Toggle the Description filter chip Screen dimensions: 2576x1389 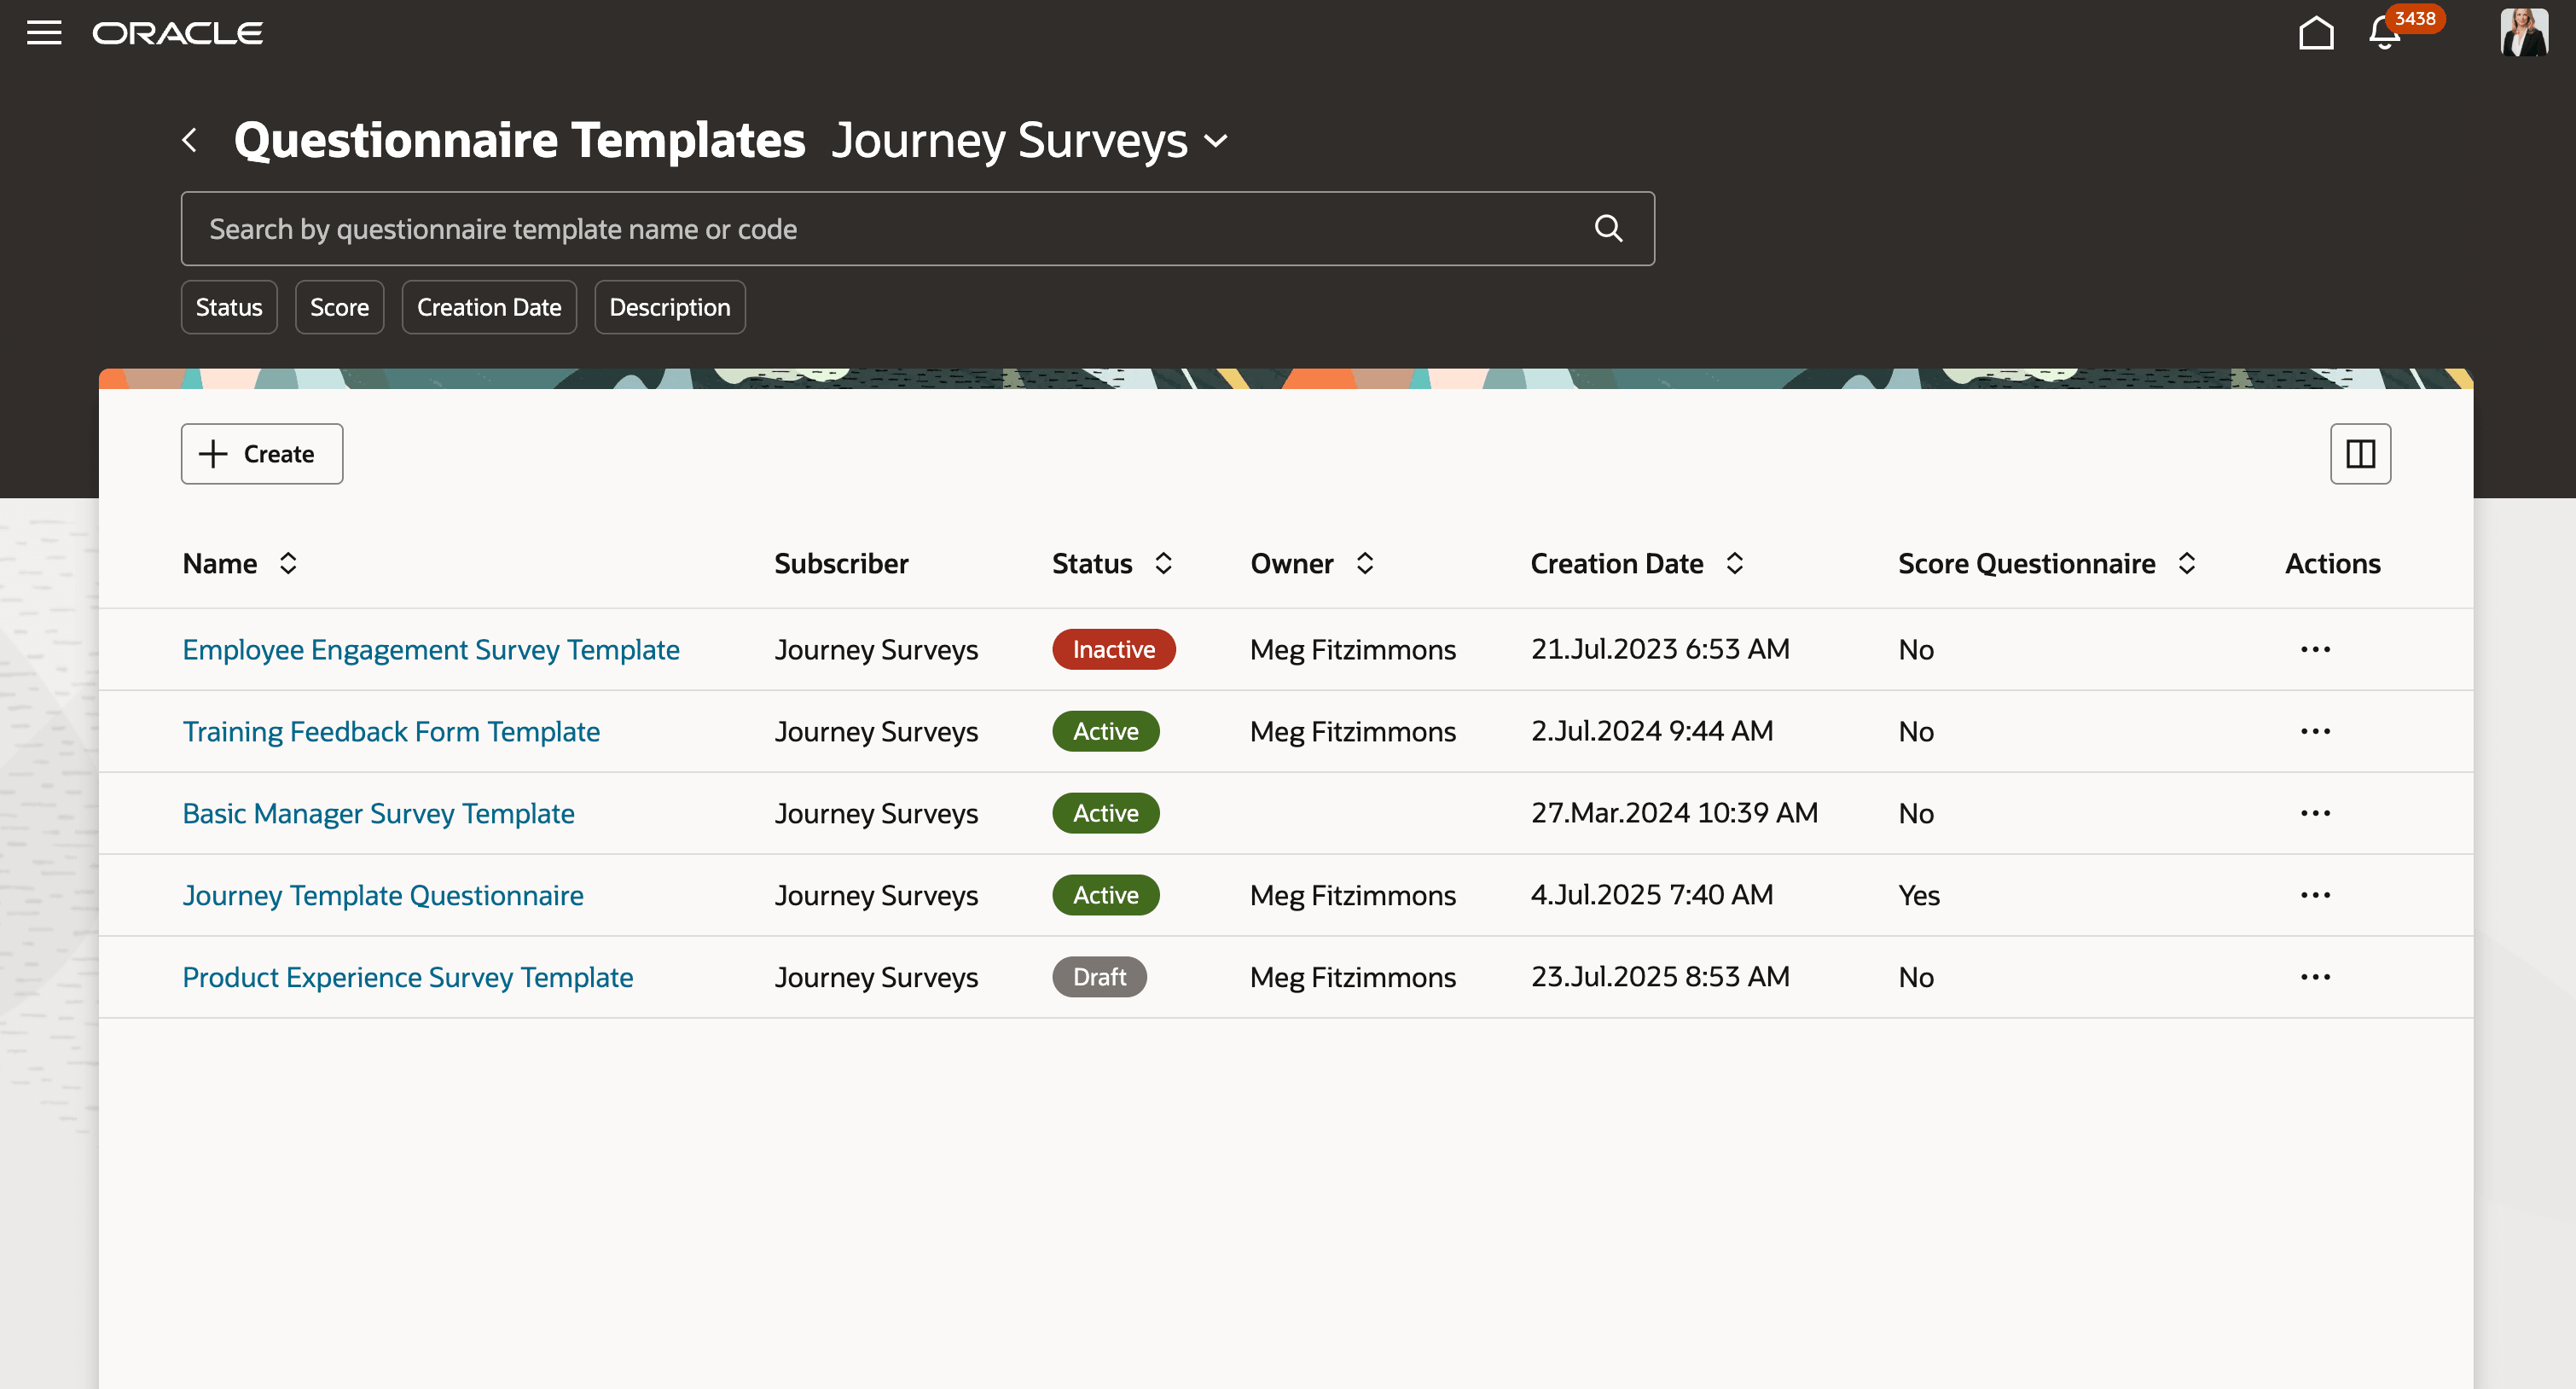click(x=669, y=307)
